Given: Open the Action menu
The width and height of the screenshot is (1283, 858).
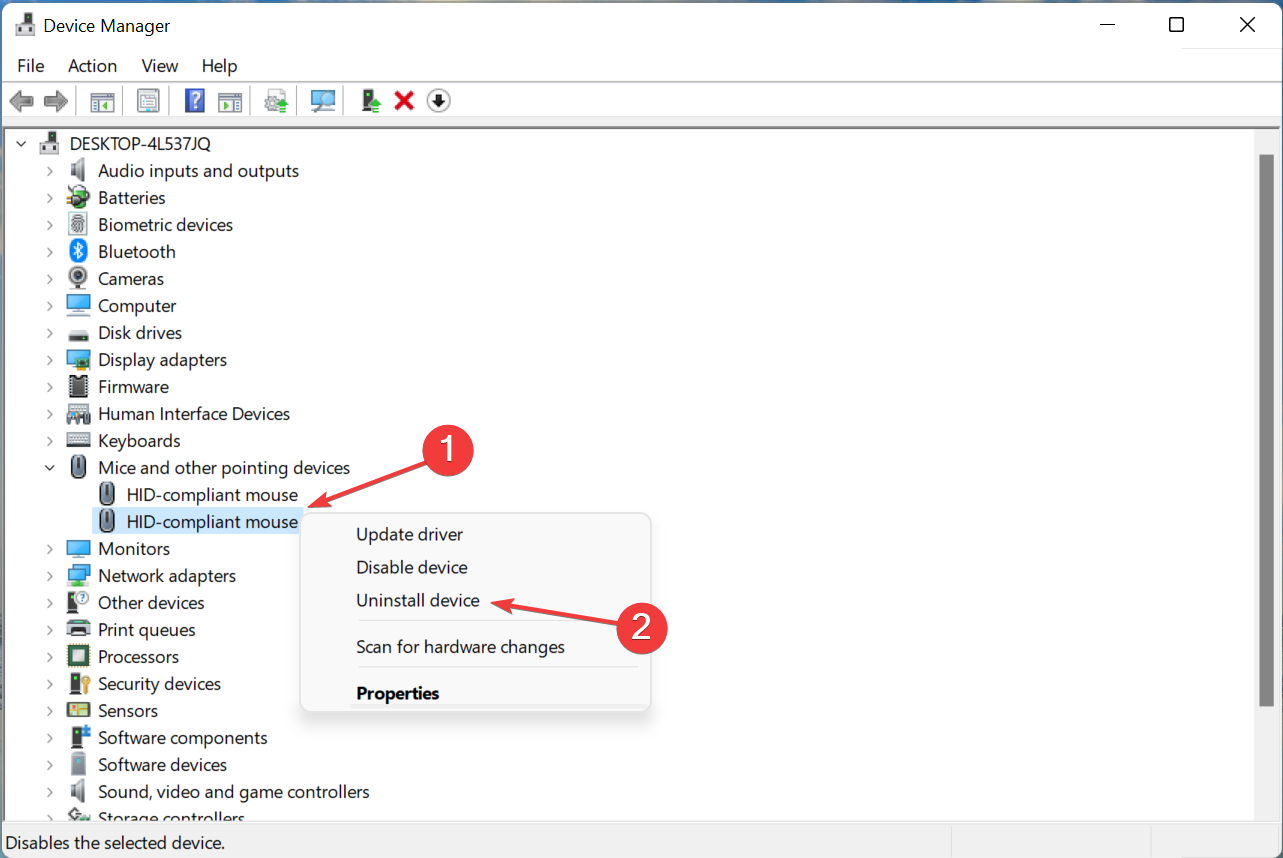Looking at the screenshot, I should tap(92, 66).
